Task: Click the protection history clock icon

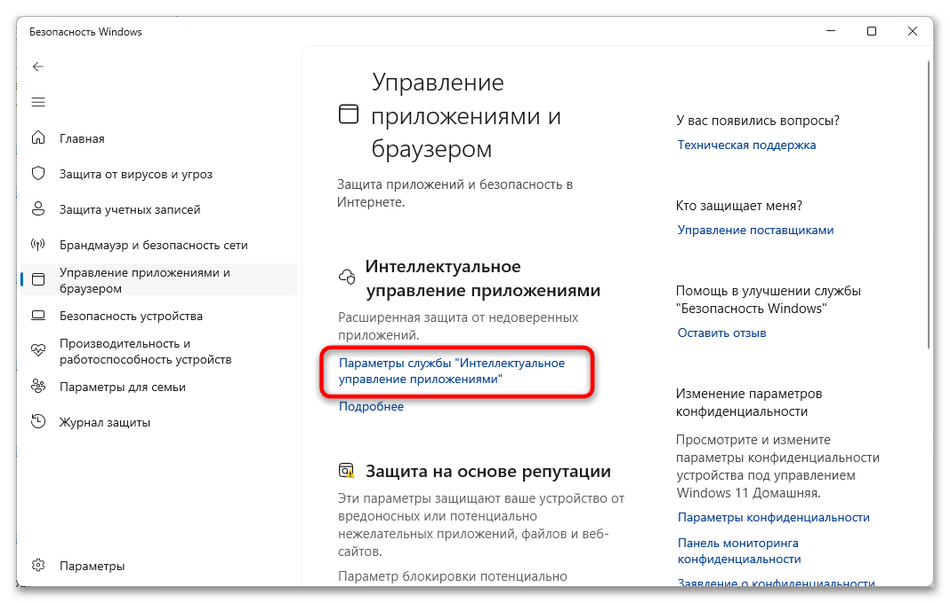Action: click(38, 421)
